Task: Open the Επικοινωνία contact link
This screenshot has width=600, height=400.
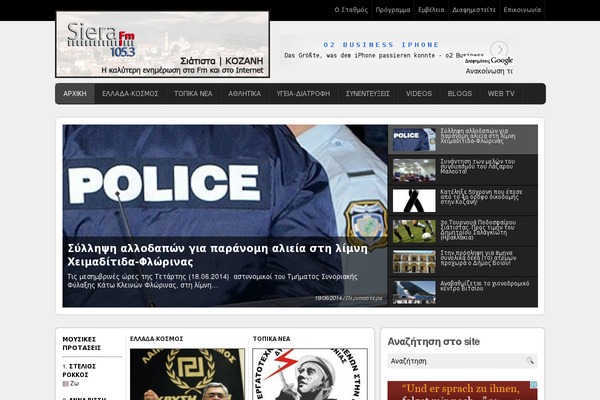Action: pos(522,10)
